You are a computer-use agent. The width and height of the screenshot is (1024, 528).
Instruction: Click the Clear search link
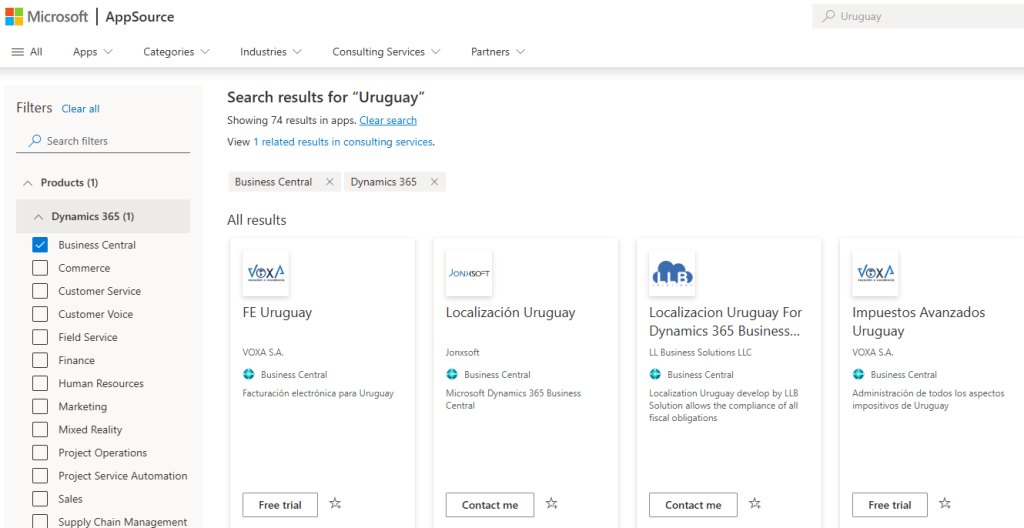tap(388, 120)
